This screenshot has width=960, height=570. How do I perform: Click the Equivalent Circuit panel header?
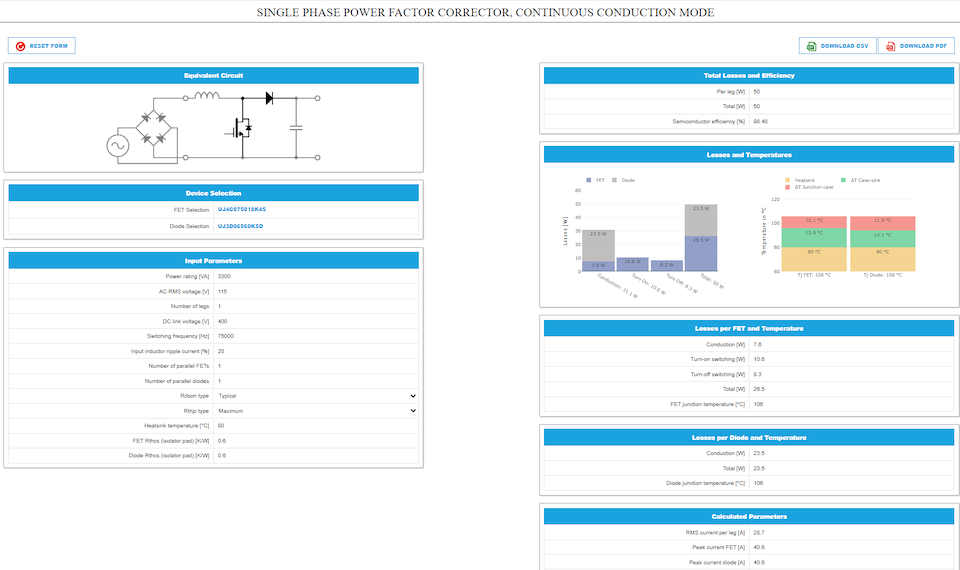tap(214, 75)
